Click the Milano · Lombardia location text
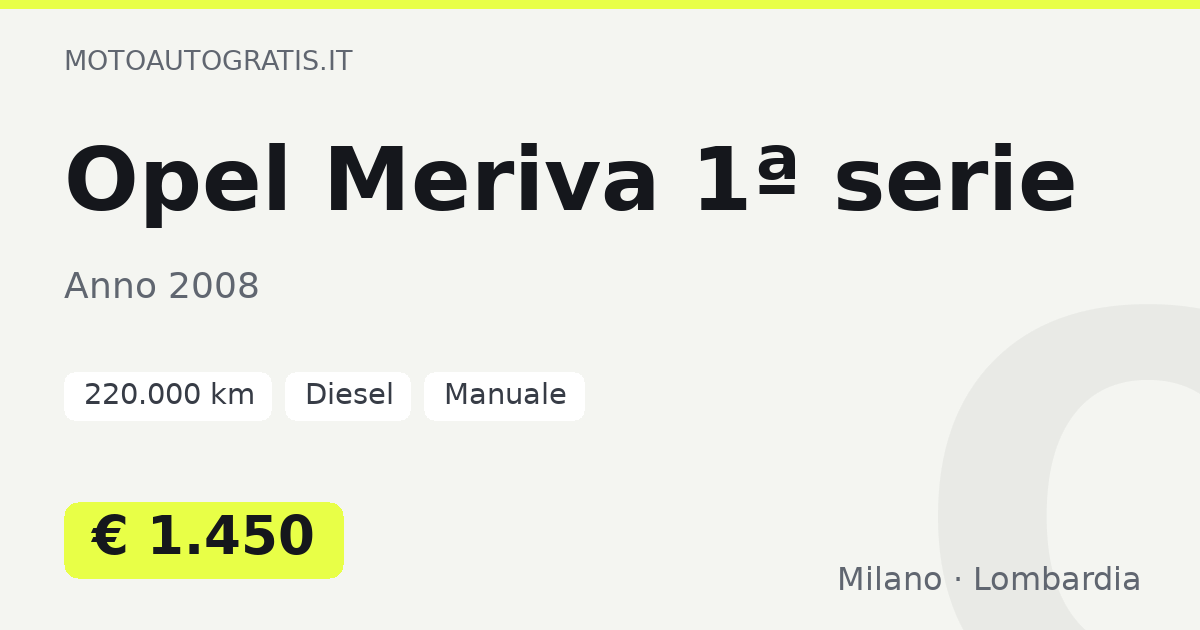 tap(989, 580)
